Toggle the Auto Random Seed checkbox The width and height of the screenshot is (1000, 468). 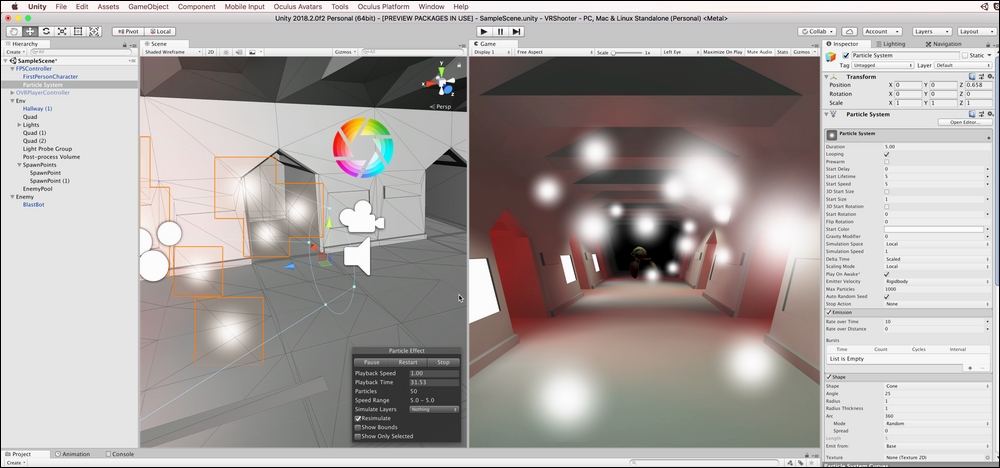coord(886,296)
